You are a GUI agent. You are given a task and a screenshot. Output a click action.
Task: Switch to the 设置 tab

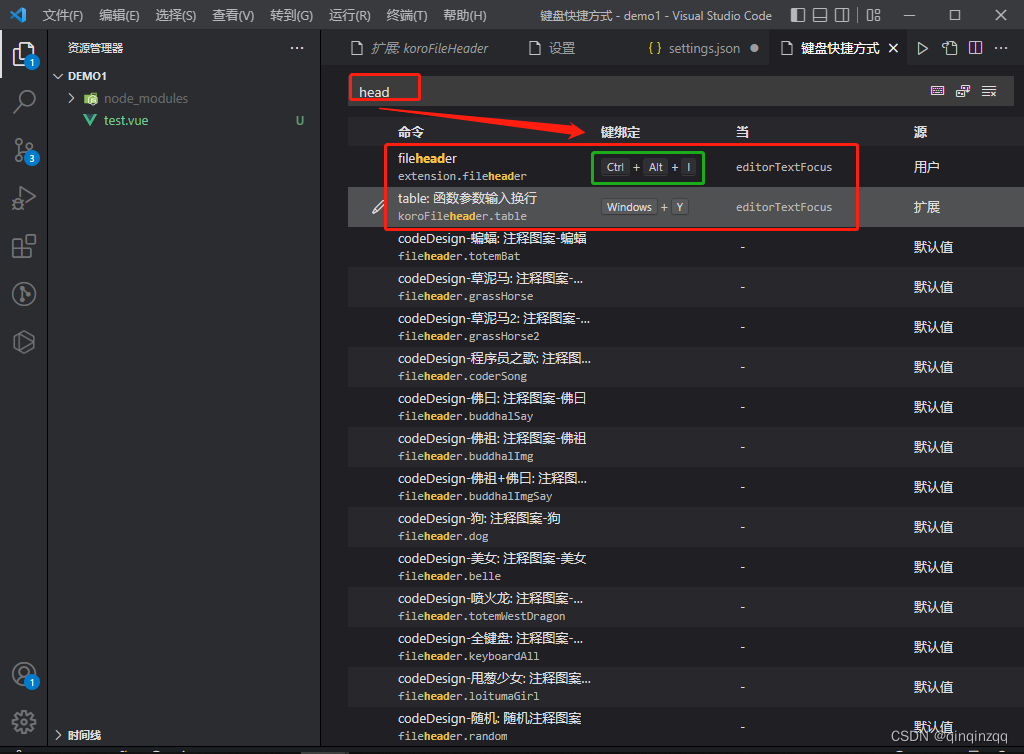click(x=551, y=48)
